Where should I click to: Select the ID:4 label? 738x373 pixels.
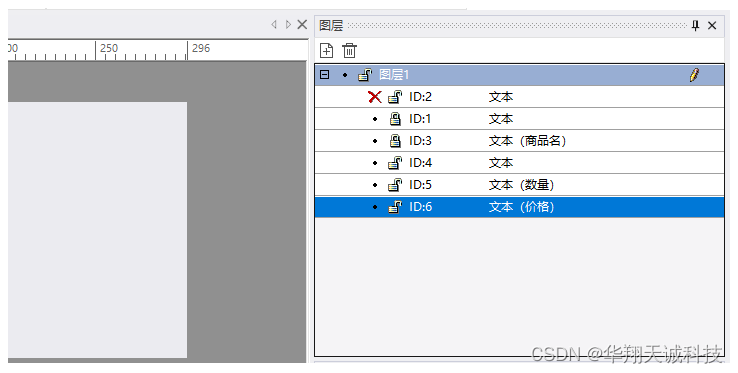coord(420,163)
